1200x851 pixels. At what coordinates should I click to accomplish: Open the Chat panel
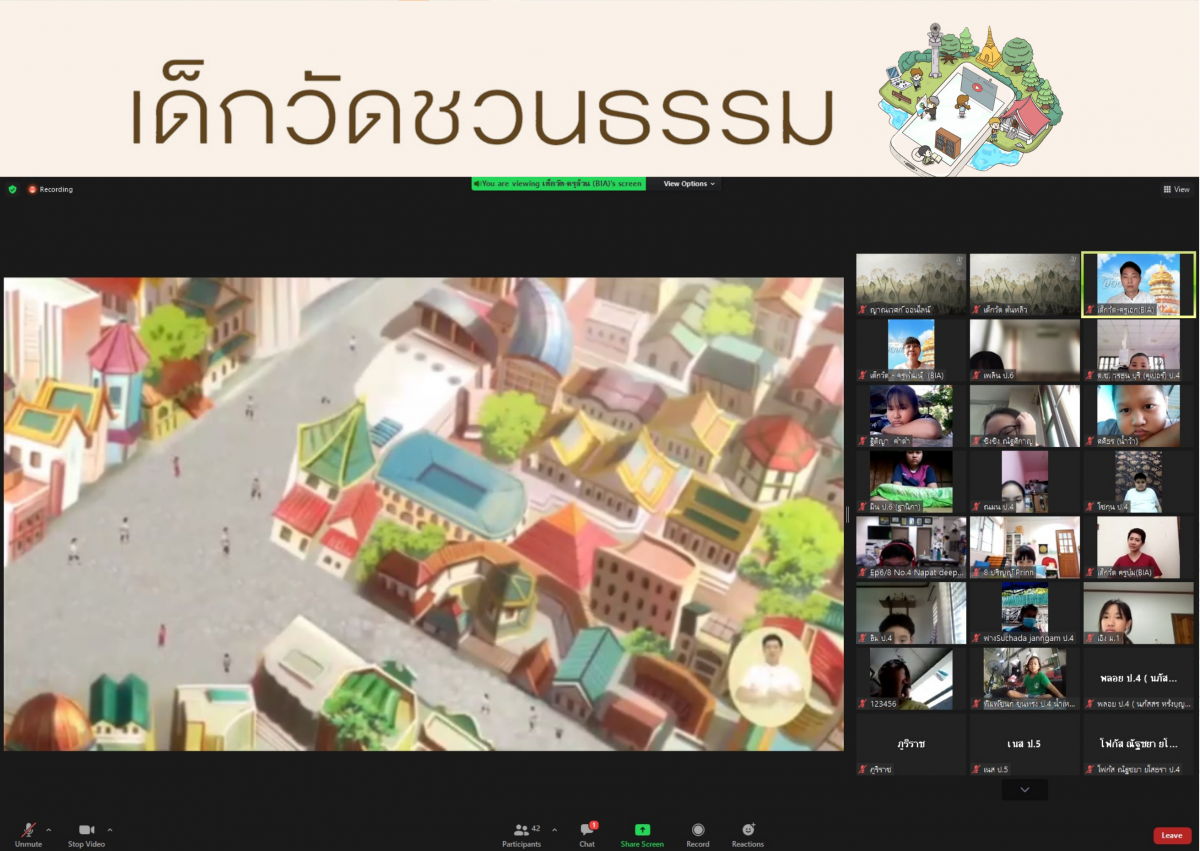[587, 831]
